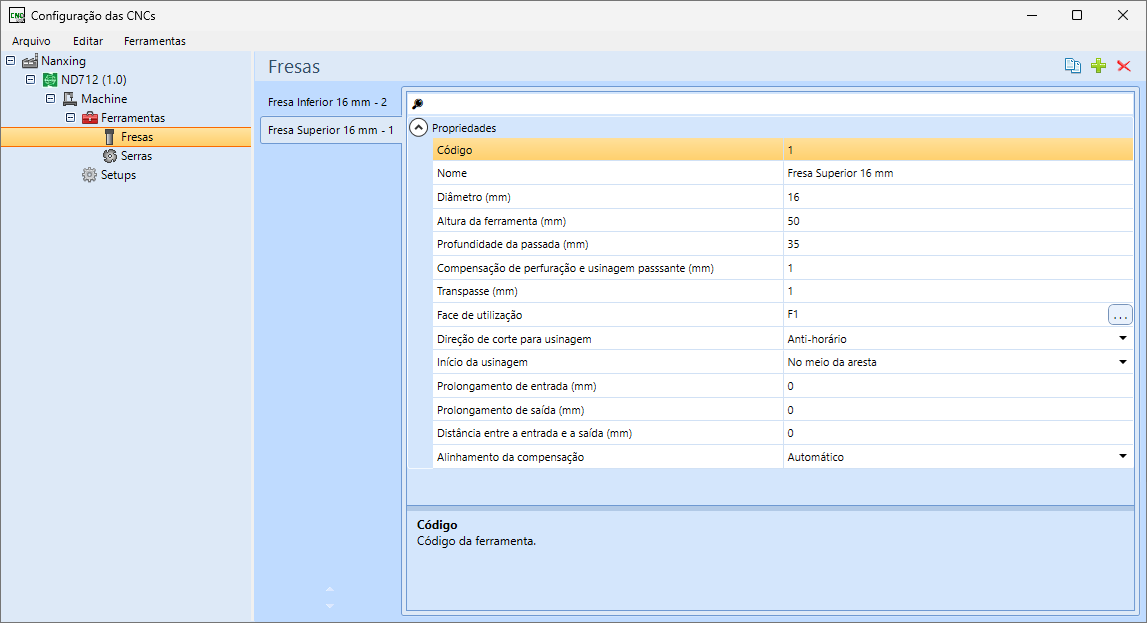The image size is (1147, 623).
Task: Open the Início da usinagem dropdown
Action: tap(1123, 362)
